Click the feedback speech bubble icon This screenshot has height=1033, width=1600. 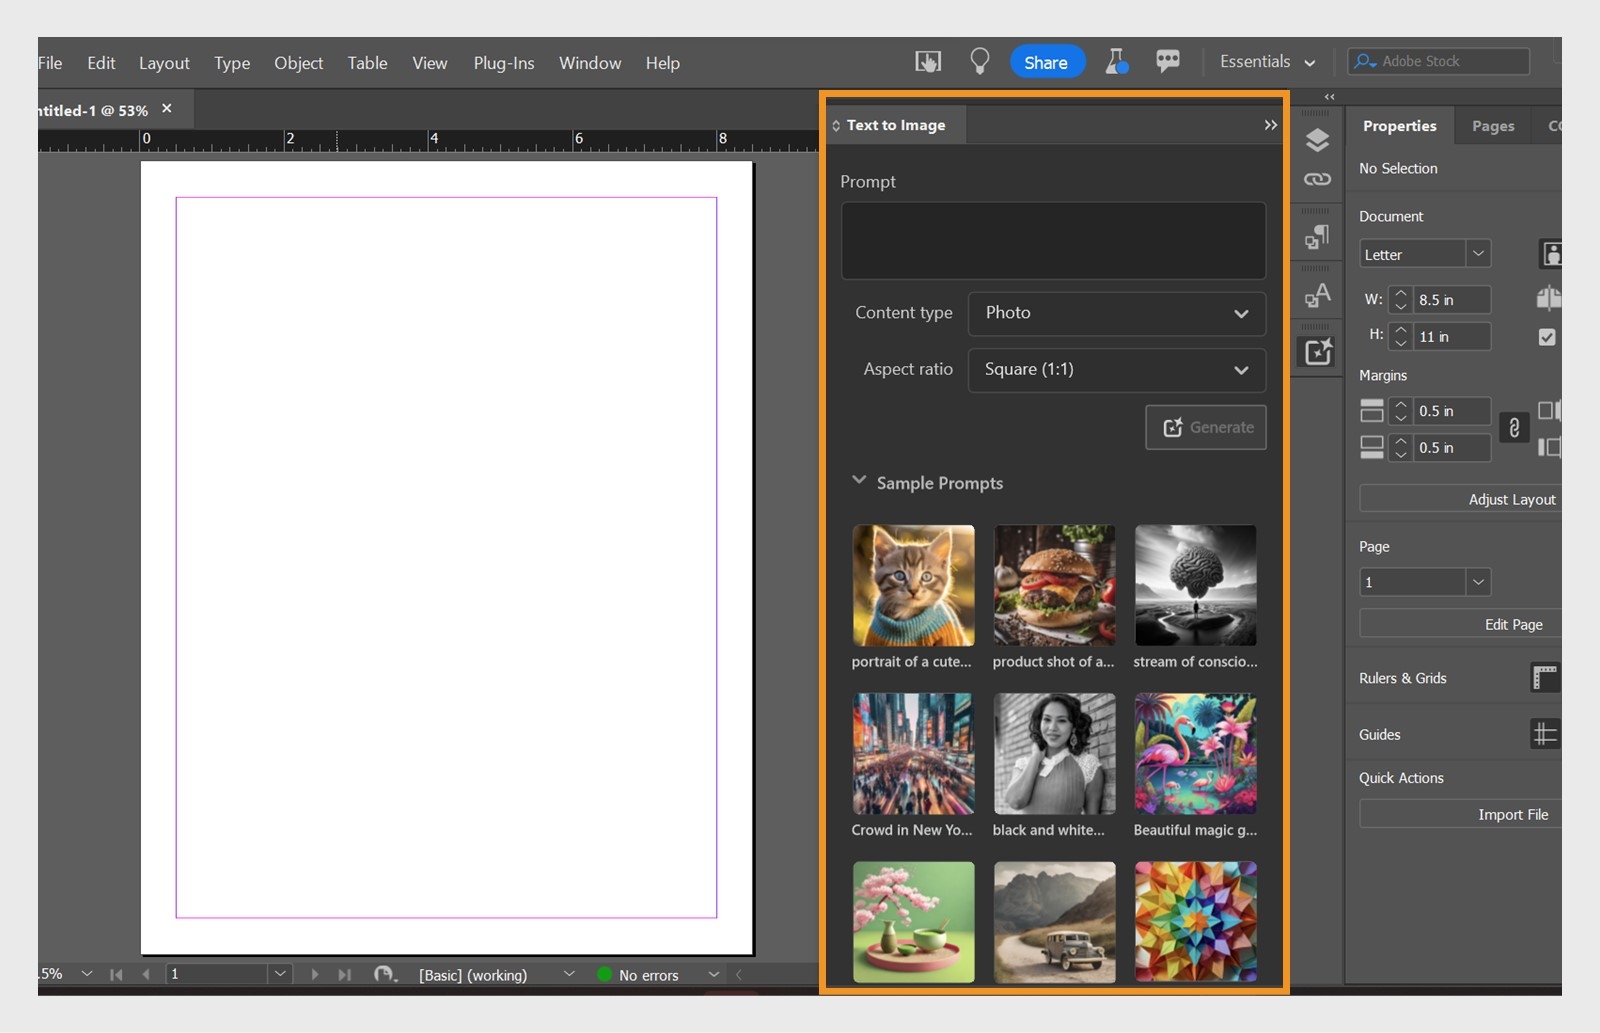(1168, 61)
